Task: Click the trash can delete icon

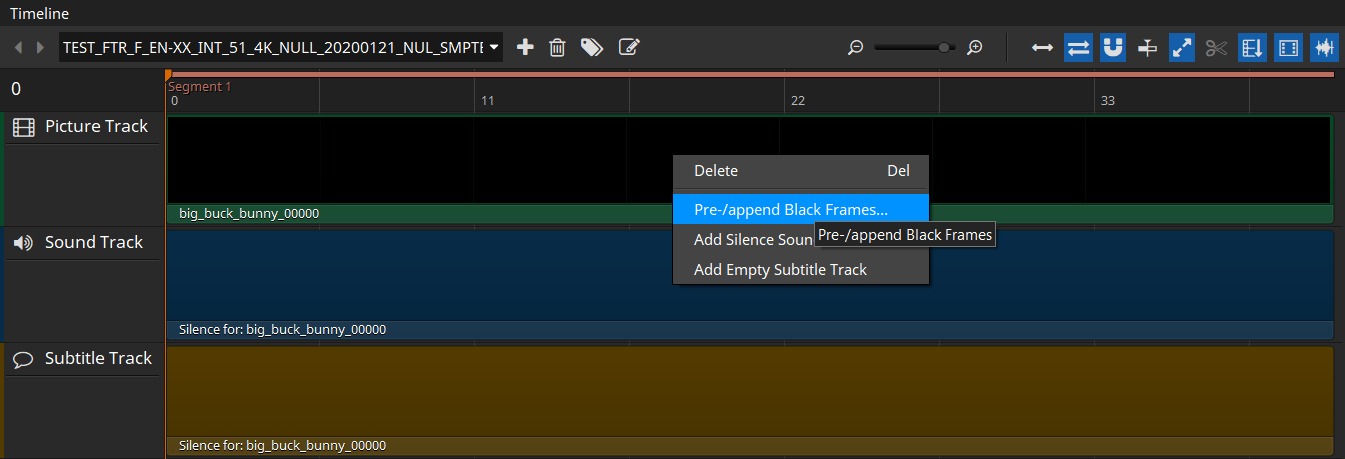Action: 558,47
